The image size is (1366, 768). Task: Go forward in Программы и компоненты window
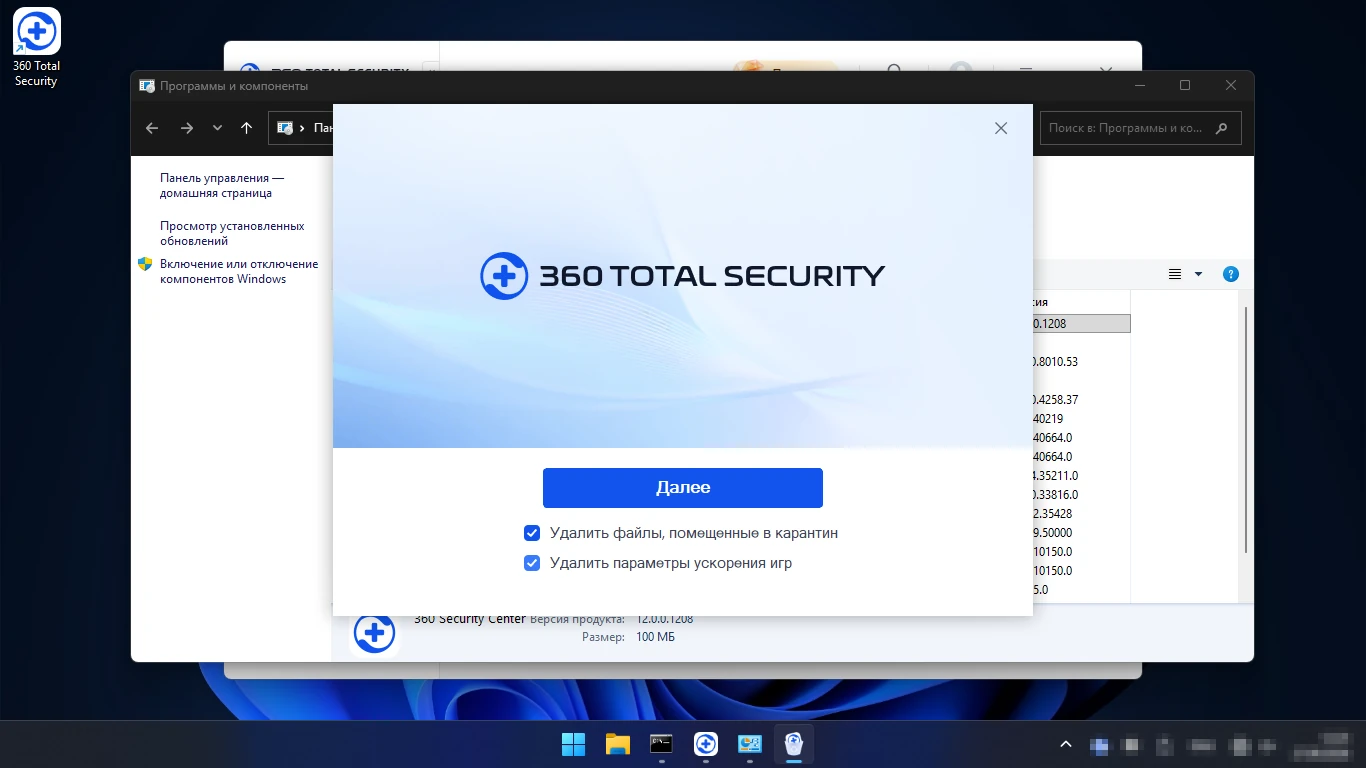(186, 128)
